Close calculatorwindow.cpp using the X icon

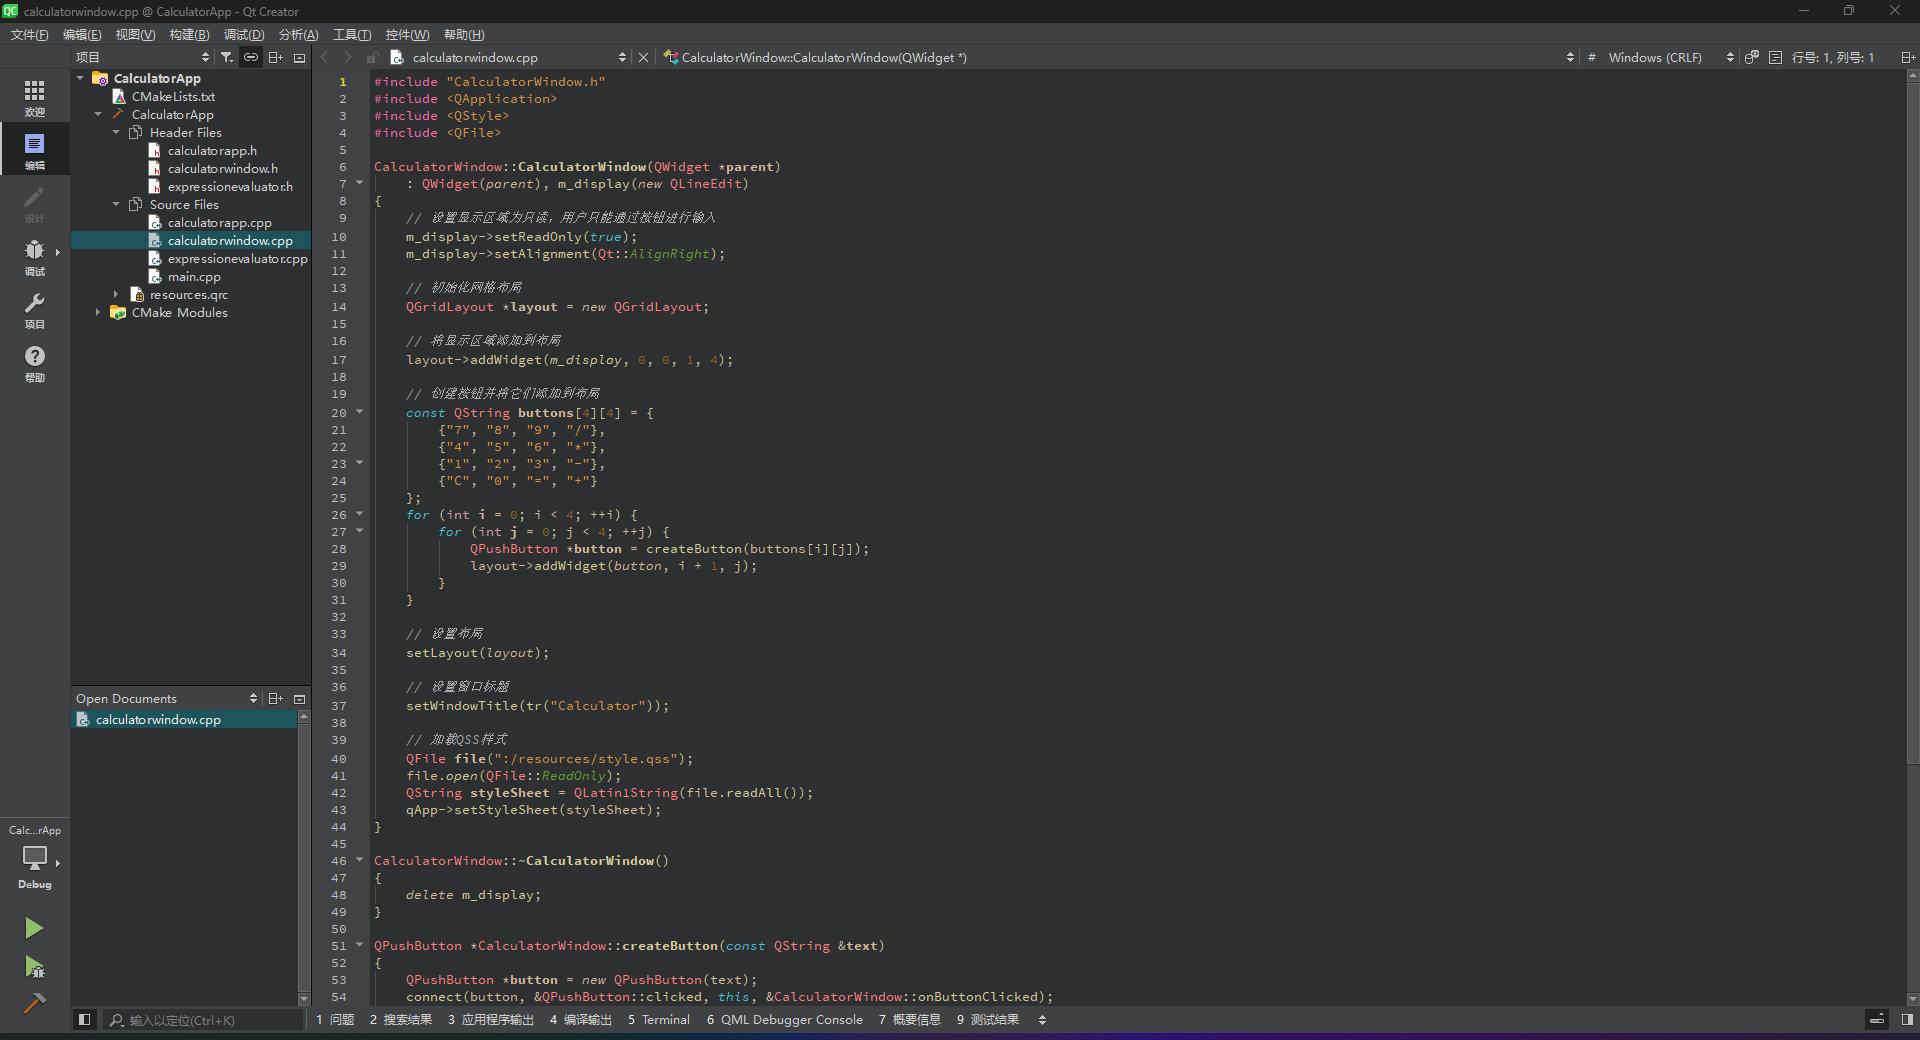[x=643, y=58]
